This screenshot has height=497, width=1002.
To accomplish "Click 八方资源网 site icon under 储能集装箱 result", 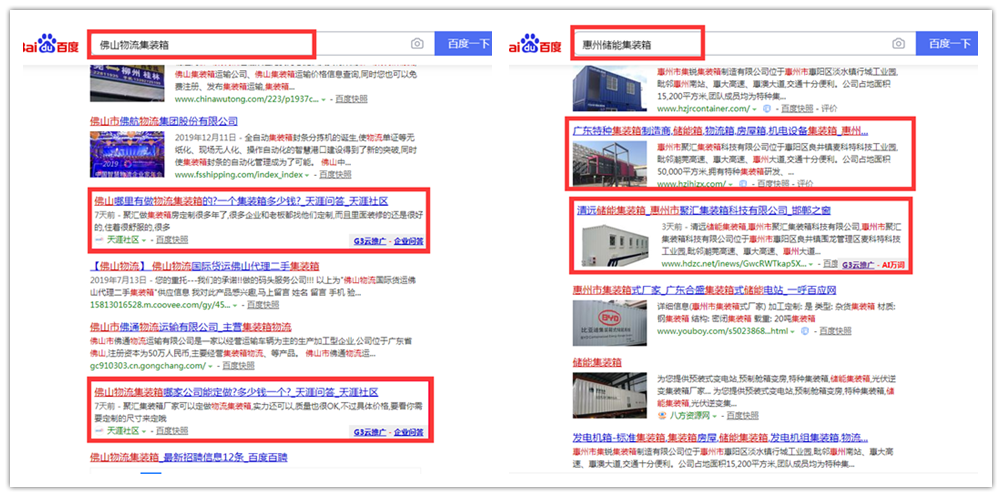I will pos(662,415).
